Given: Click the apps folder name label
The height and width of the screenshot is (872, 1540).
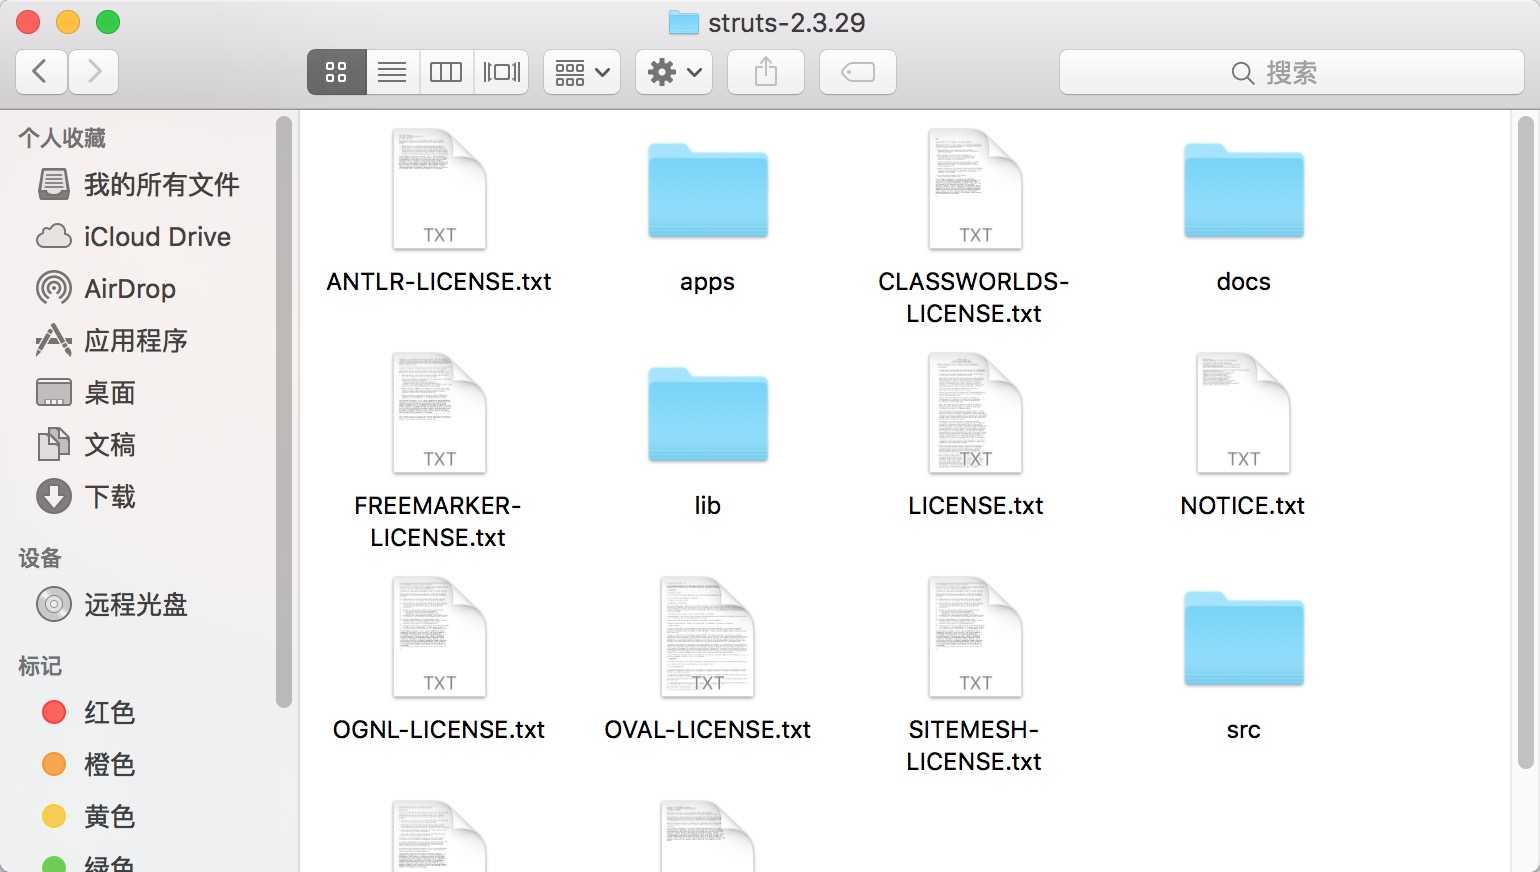Looking at the screenshot, I should coord(708,282).
